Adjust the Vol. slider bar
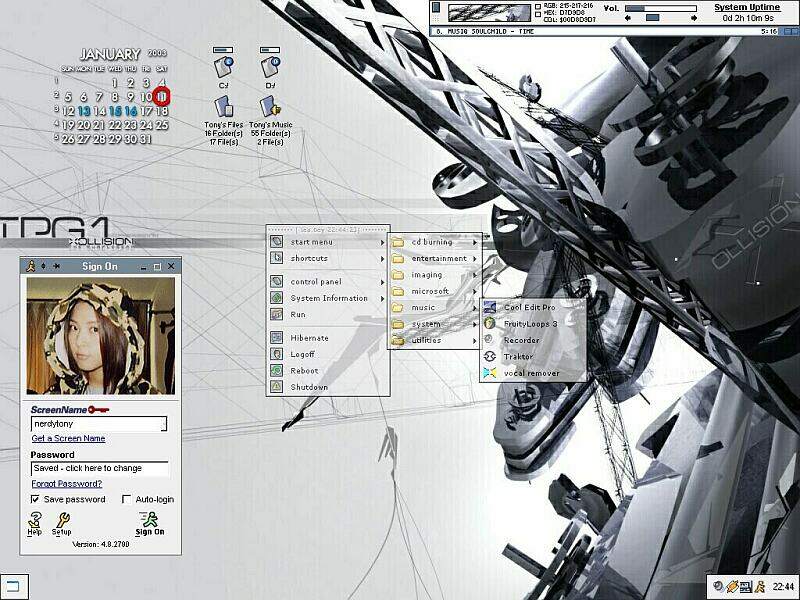Image resolution: width=800 pixels, height=600 pixels. pyautogui.click(x=660, y=9)
